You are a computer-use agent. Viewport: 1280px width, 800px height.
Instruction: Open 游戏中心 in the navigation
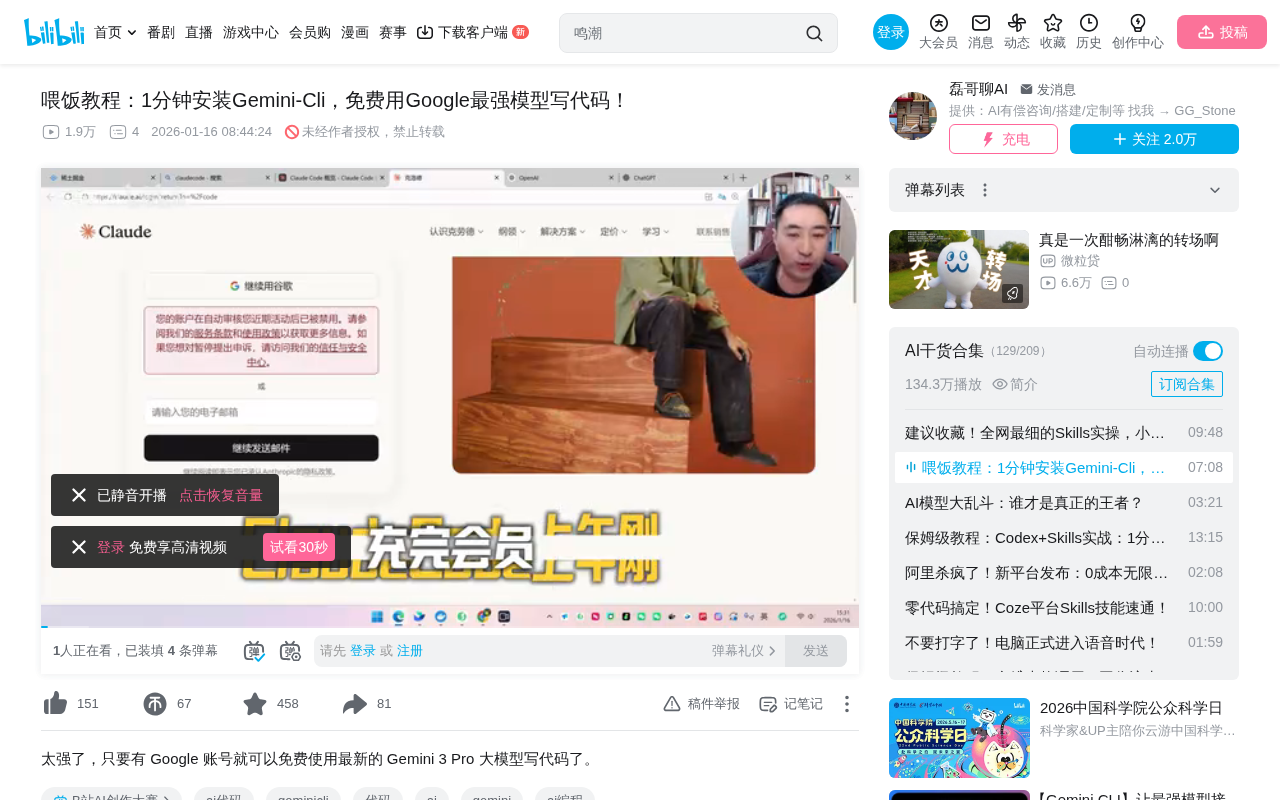pyautogui.click(x=251, y=32)
